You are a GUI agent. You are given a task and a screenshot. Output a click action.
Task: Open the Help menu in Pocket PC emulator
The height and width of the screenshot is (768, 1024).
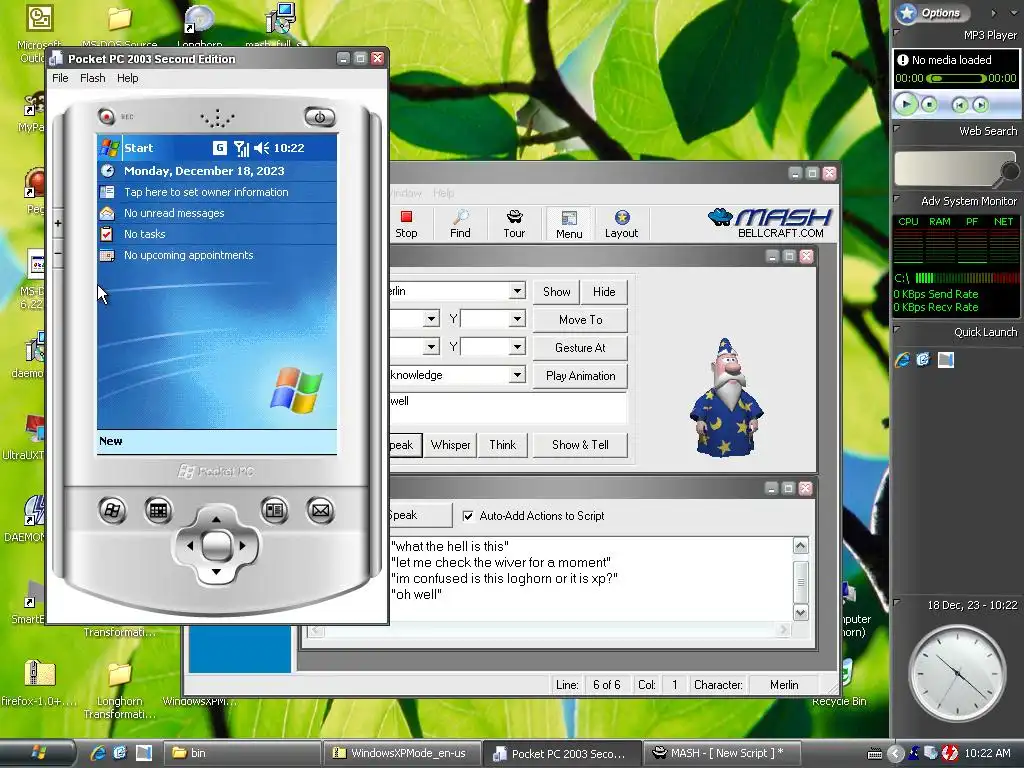127,78
